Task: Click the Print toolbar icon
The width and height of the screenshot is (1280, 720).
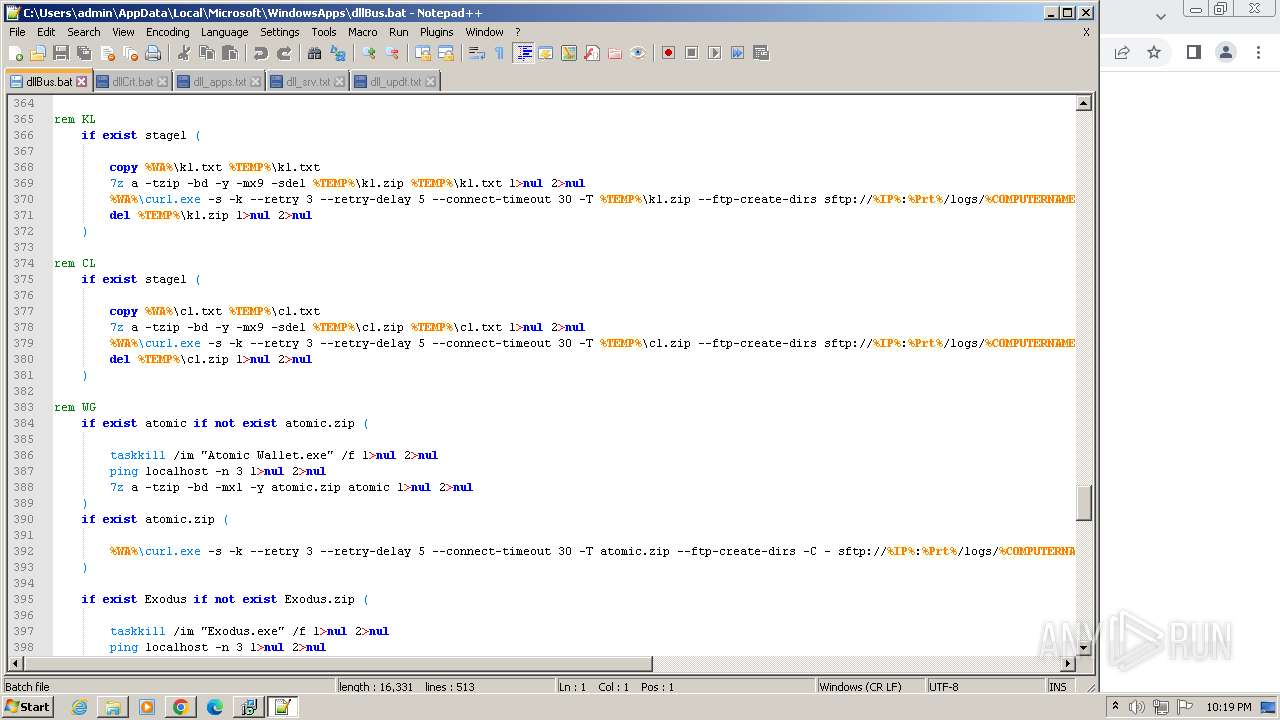Action: pyautogui.click(x=153, y=53)
